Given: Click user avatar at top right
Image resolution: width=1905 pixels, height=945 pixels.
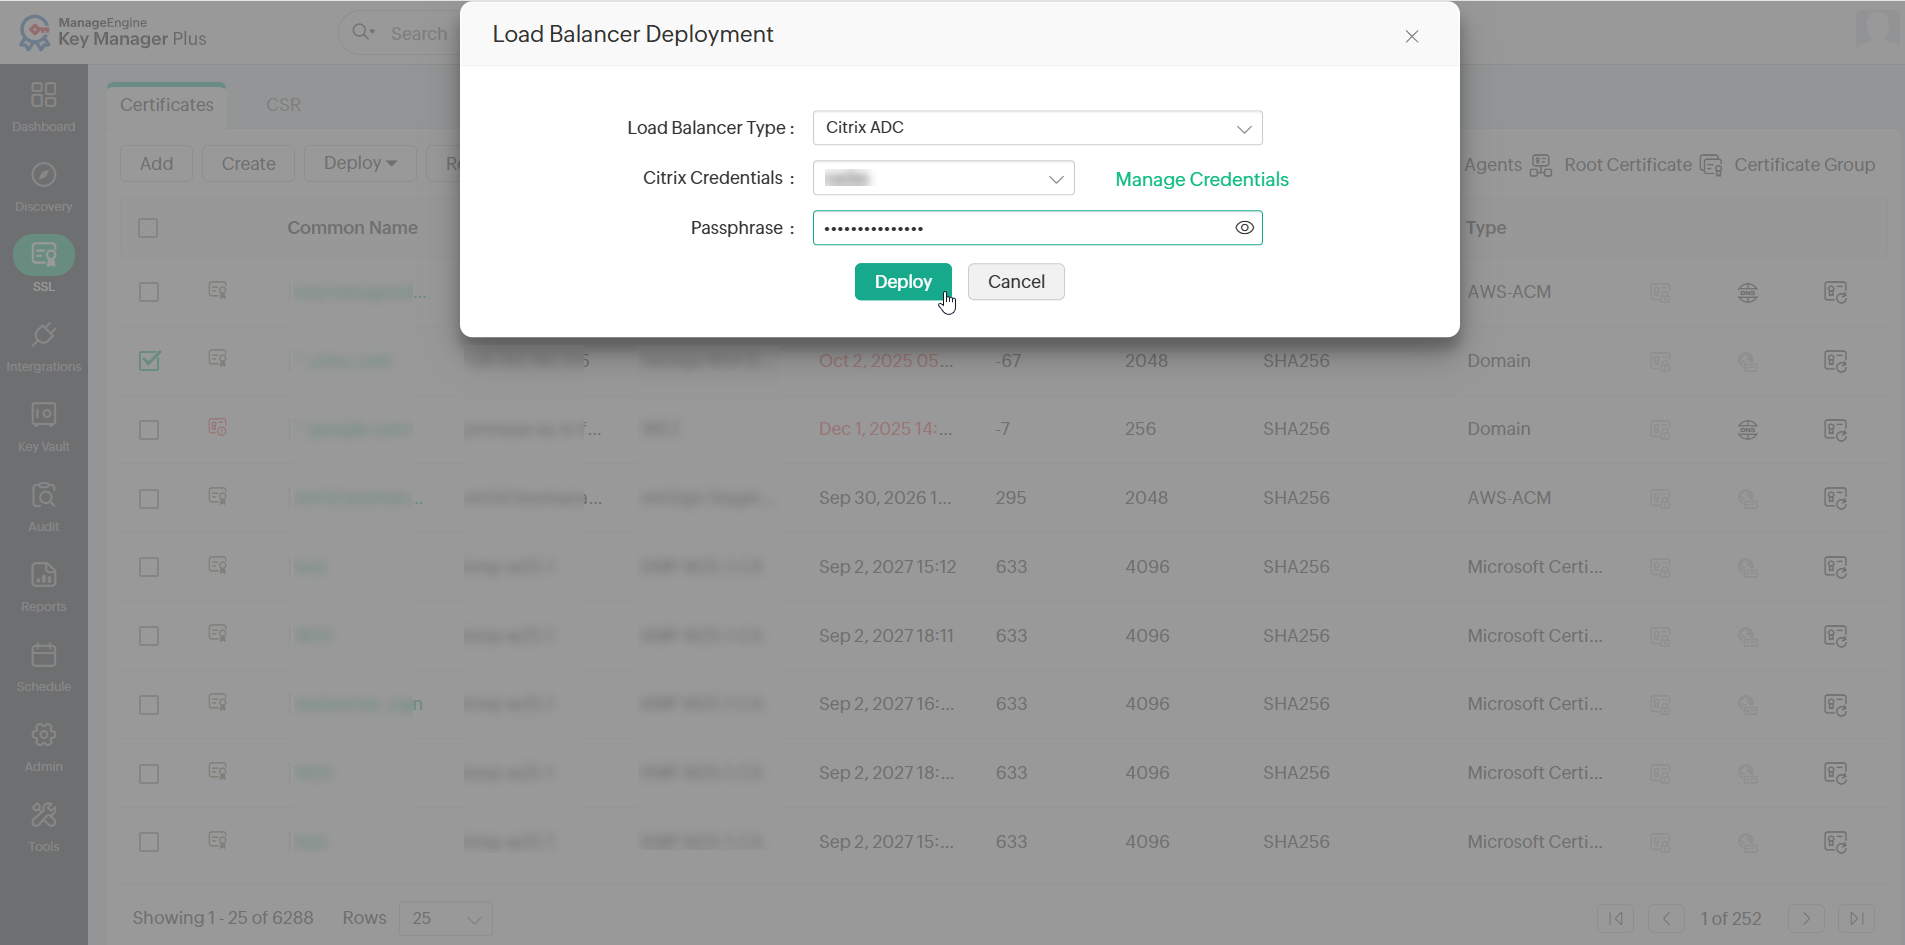Looking at the screenshot, I should (x=1877, y=28).
